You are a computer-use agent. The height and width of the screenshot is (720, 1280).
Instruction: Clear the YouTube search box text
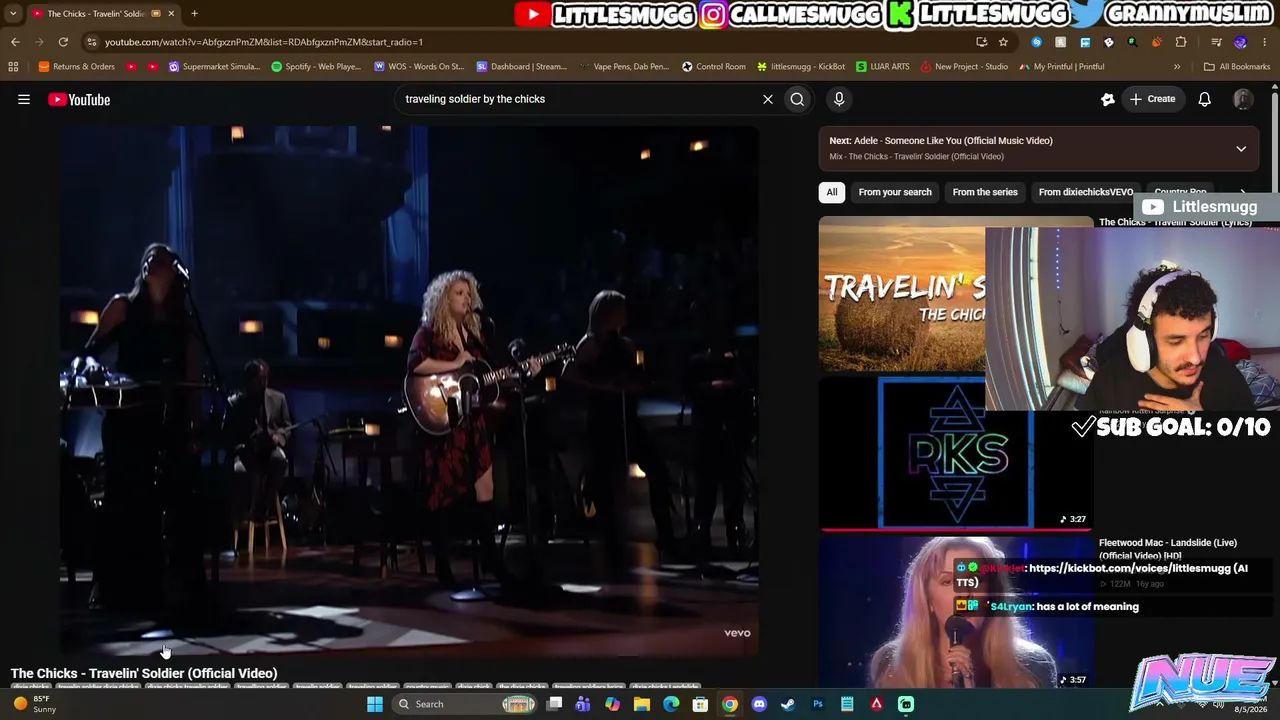[x=768, y=99]
